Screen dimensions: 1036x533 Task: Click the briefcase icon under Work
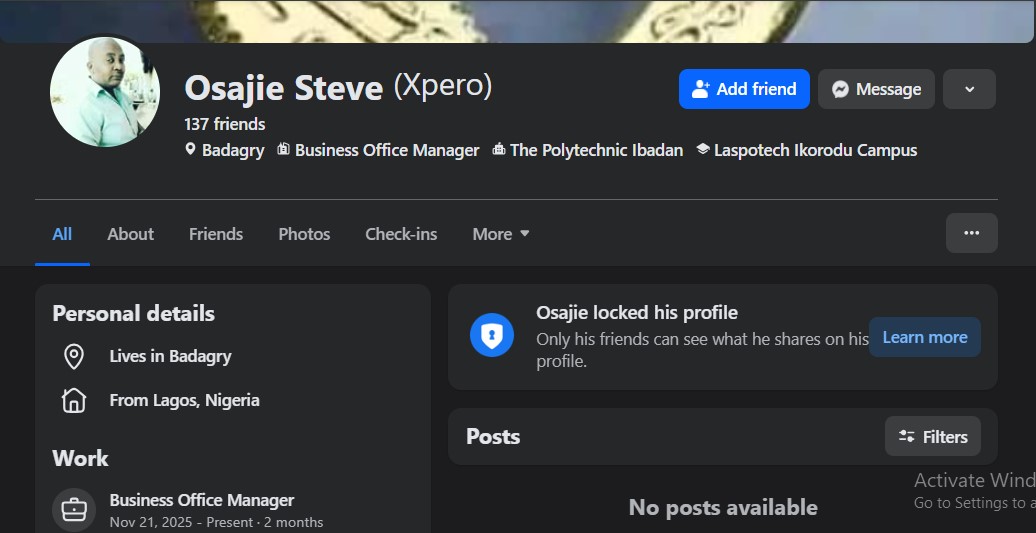tap(74, 509)
